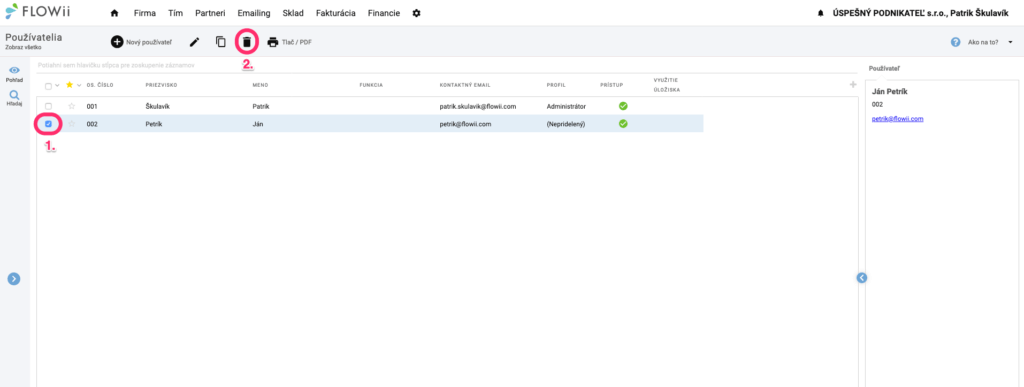
Task: Filter by yellow star header icon
Action: [x=70, y=85]
